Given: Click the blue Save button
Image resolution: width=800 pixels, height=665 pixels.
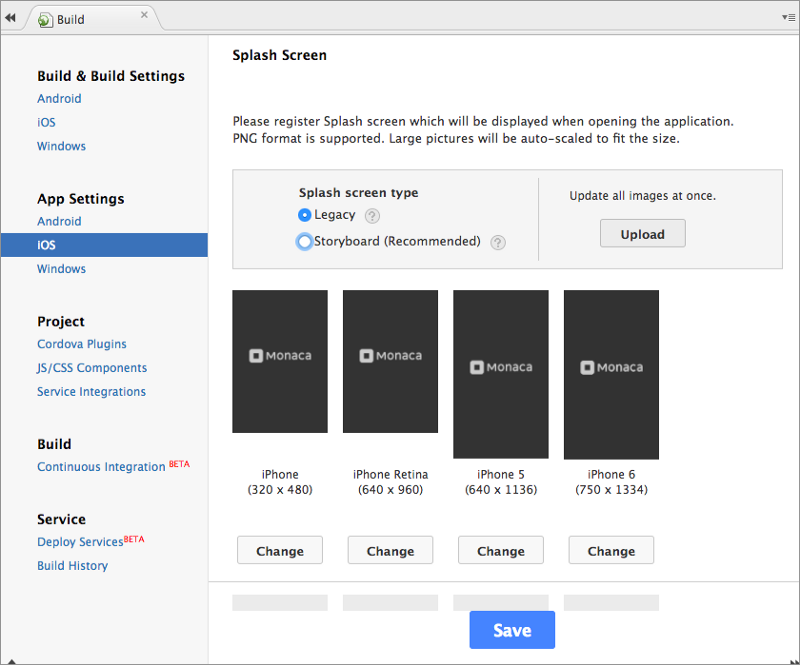Looking at the screenshot, I should [512, 630].
